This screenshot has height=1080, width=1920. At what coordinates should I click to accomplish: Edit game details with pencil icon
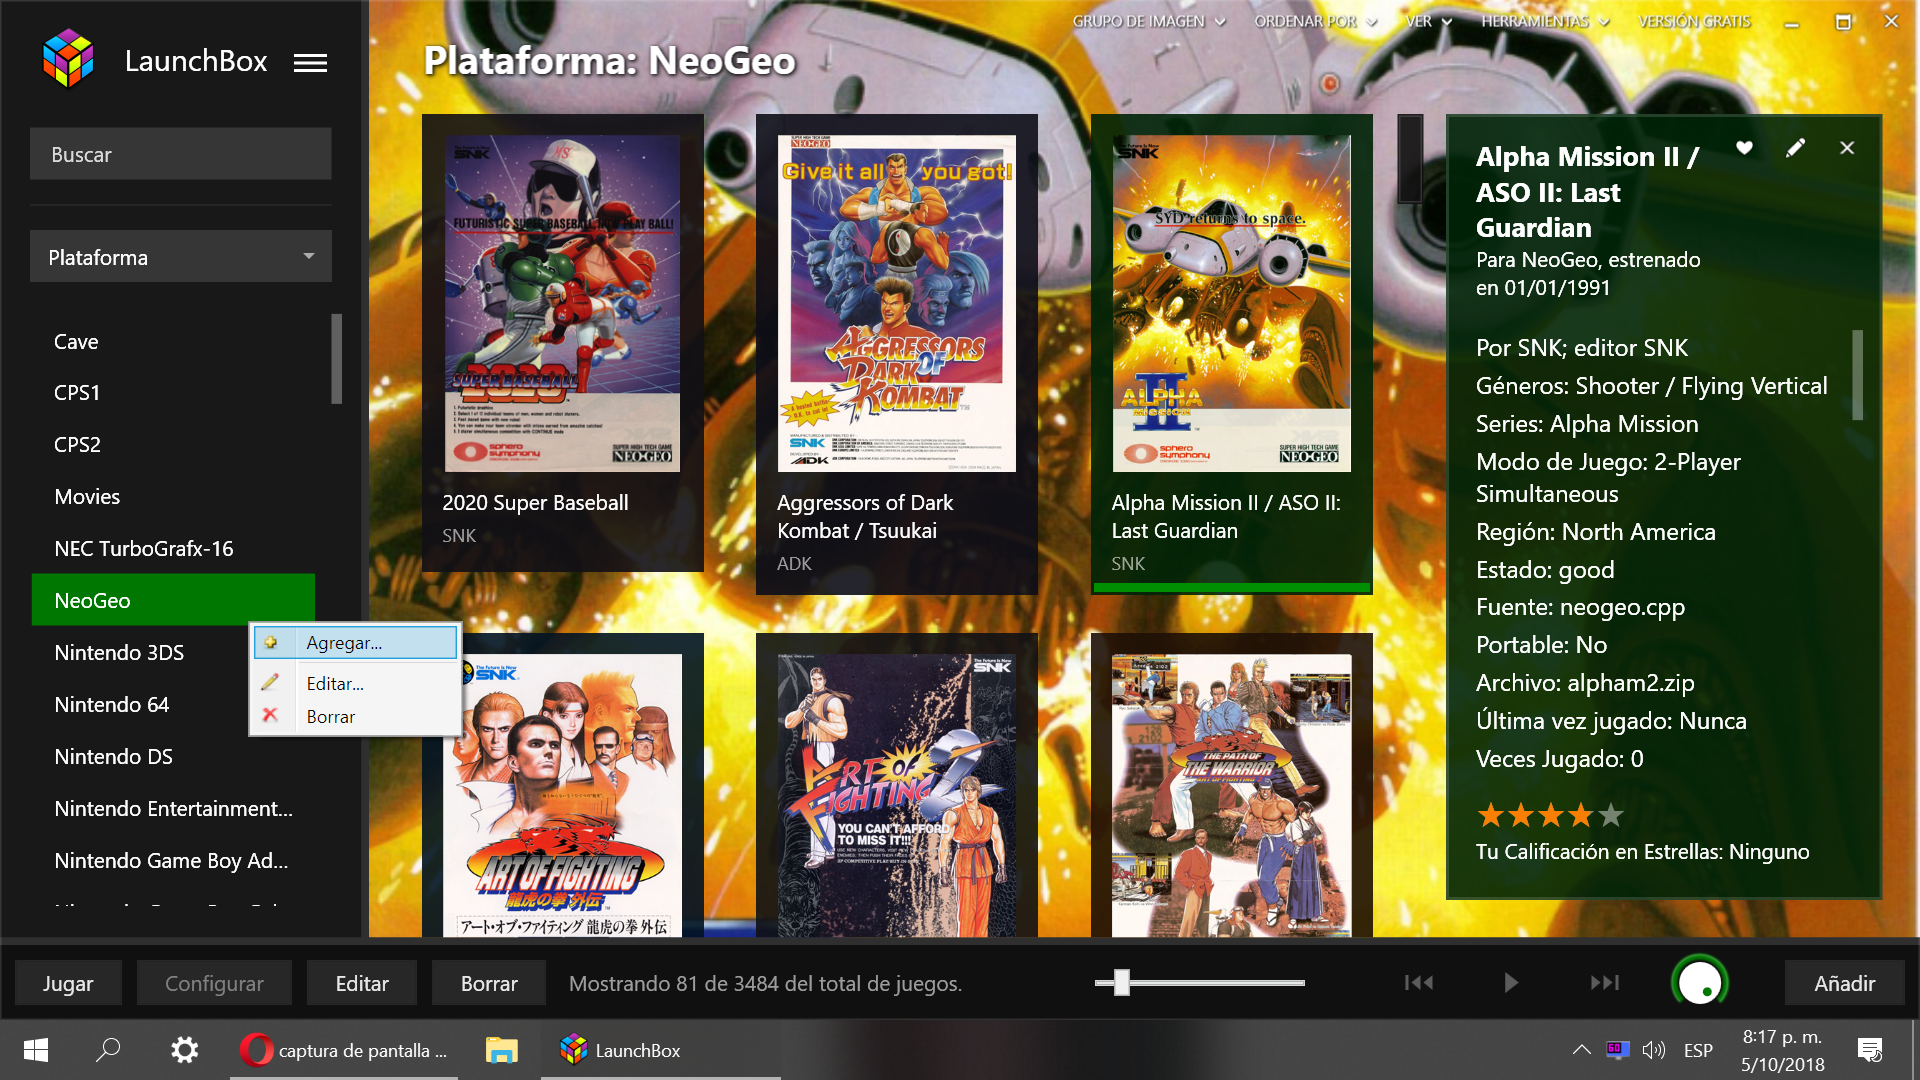1796,148
